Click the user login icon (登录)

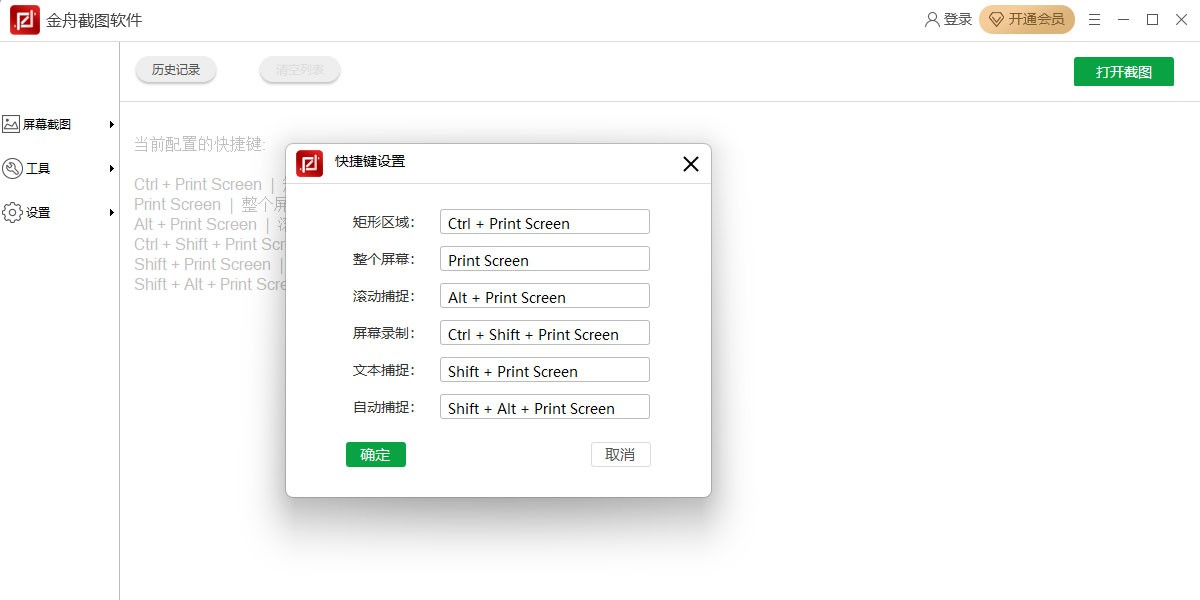pos(932,20)
